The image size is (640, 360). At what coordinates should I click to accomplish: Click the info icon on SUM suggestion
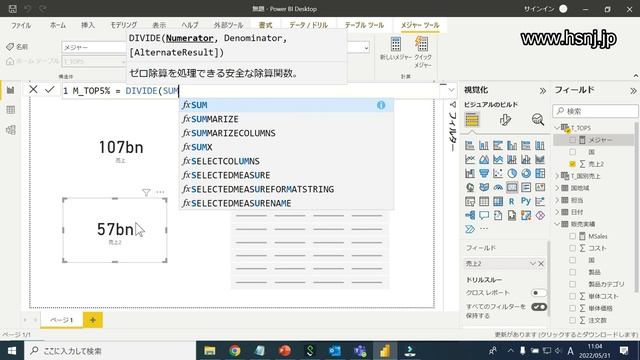point(381,105)
